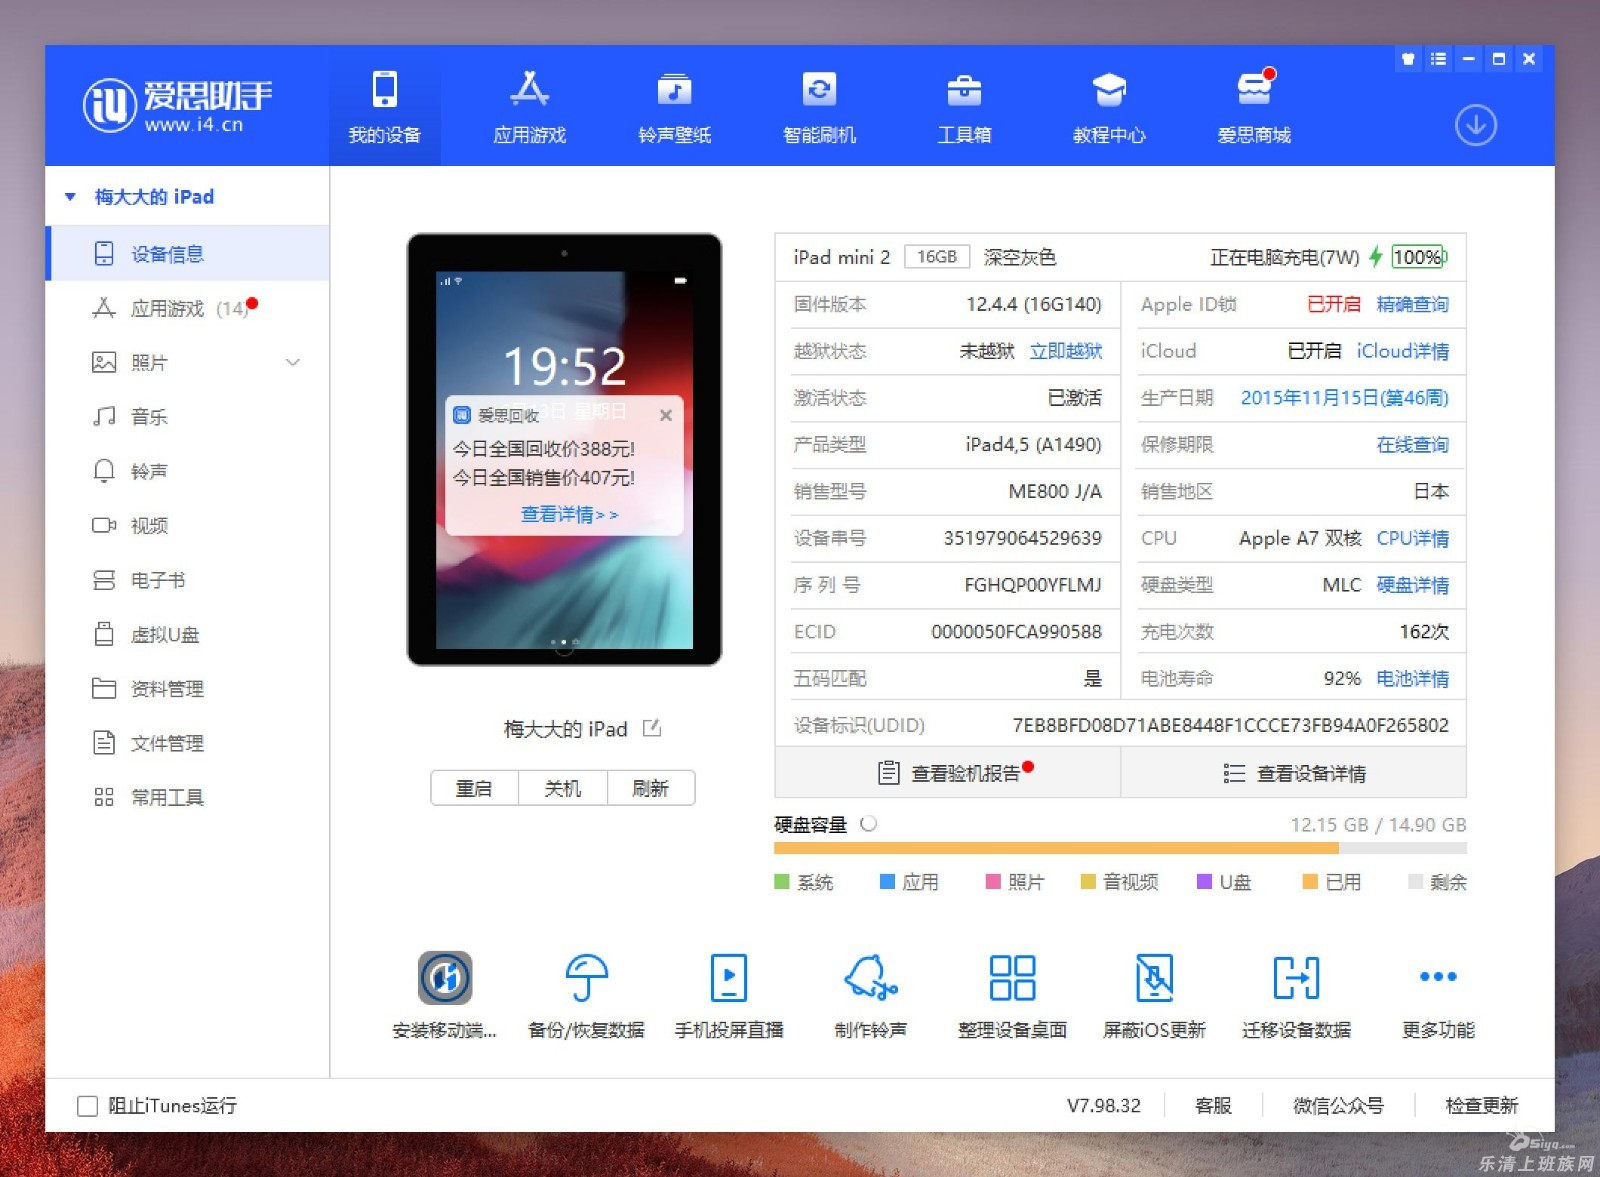Viewport: 1600px width, 1177px height.
Task: Click 在线查询 warranty link
Action: coord(1412,444)
